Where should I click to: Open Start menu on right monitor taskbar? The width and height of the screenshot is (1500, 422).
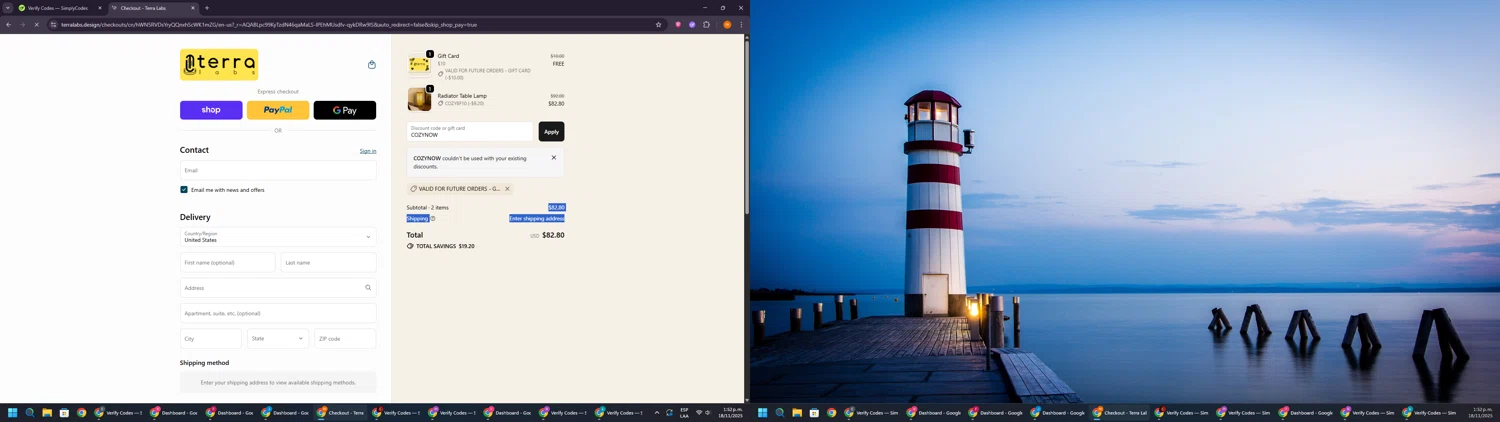pyautogui.click(x=763, y=412)
